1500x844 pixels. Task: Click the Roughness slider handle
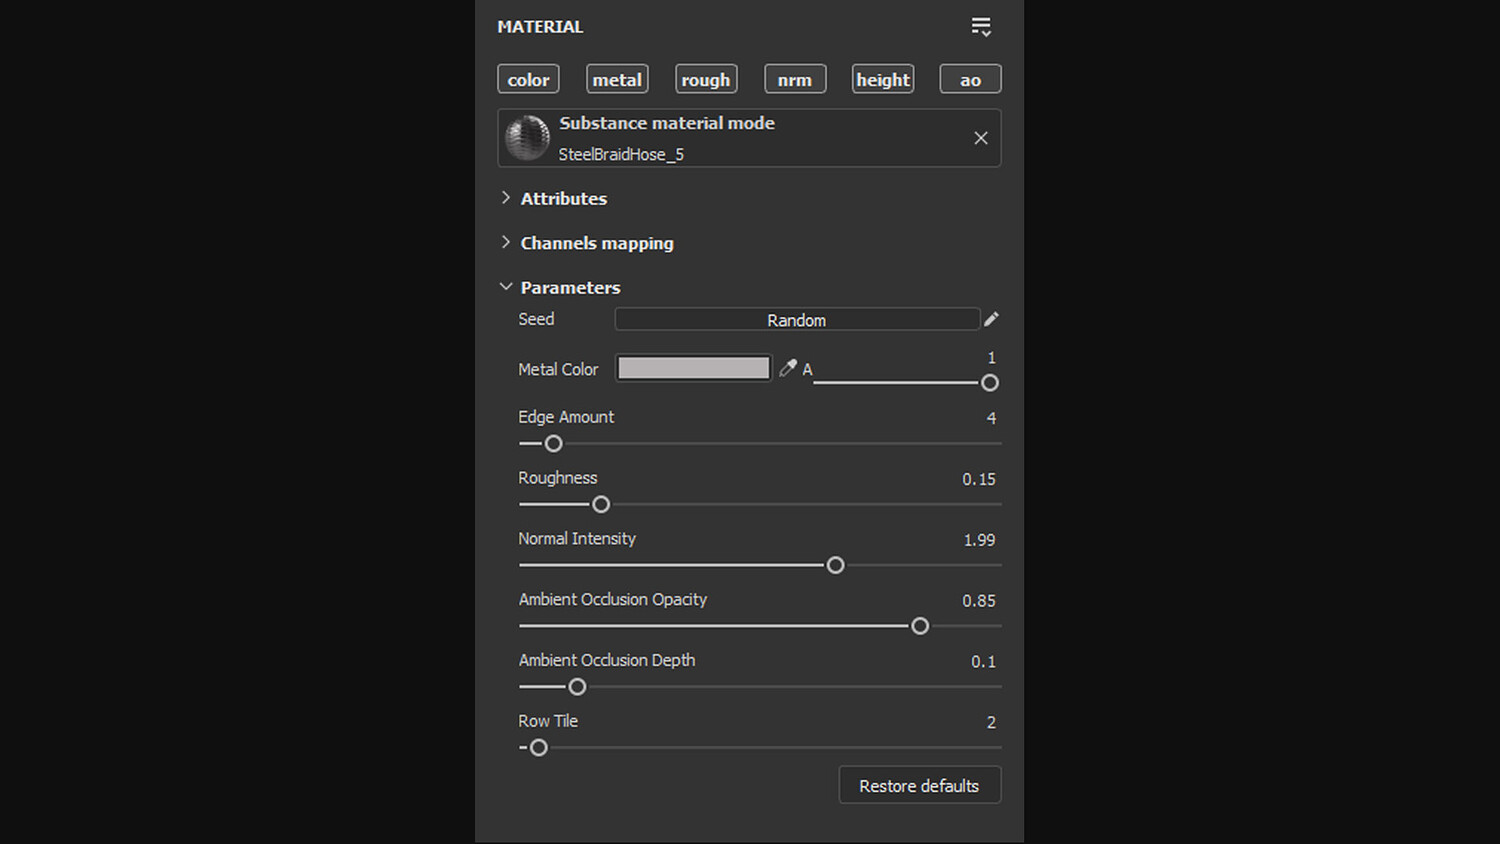601,504
